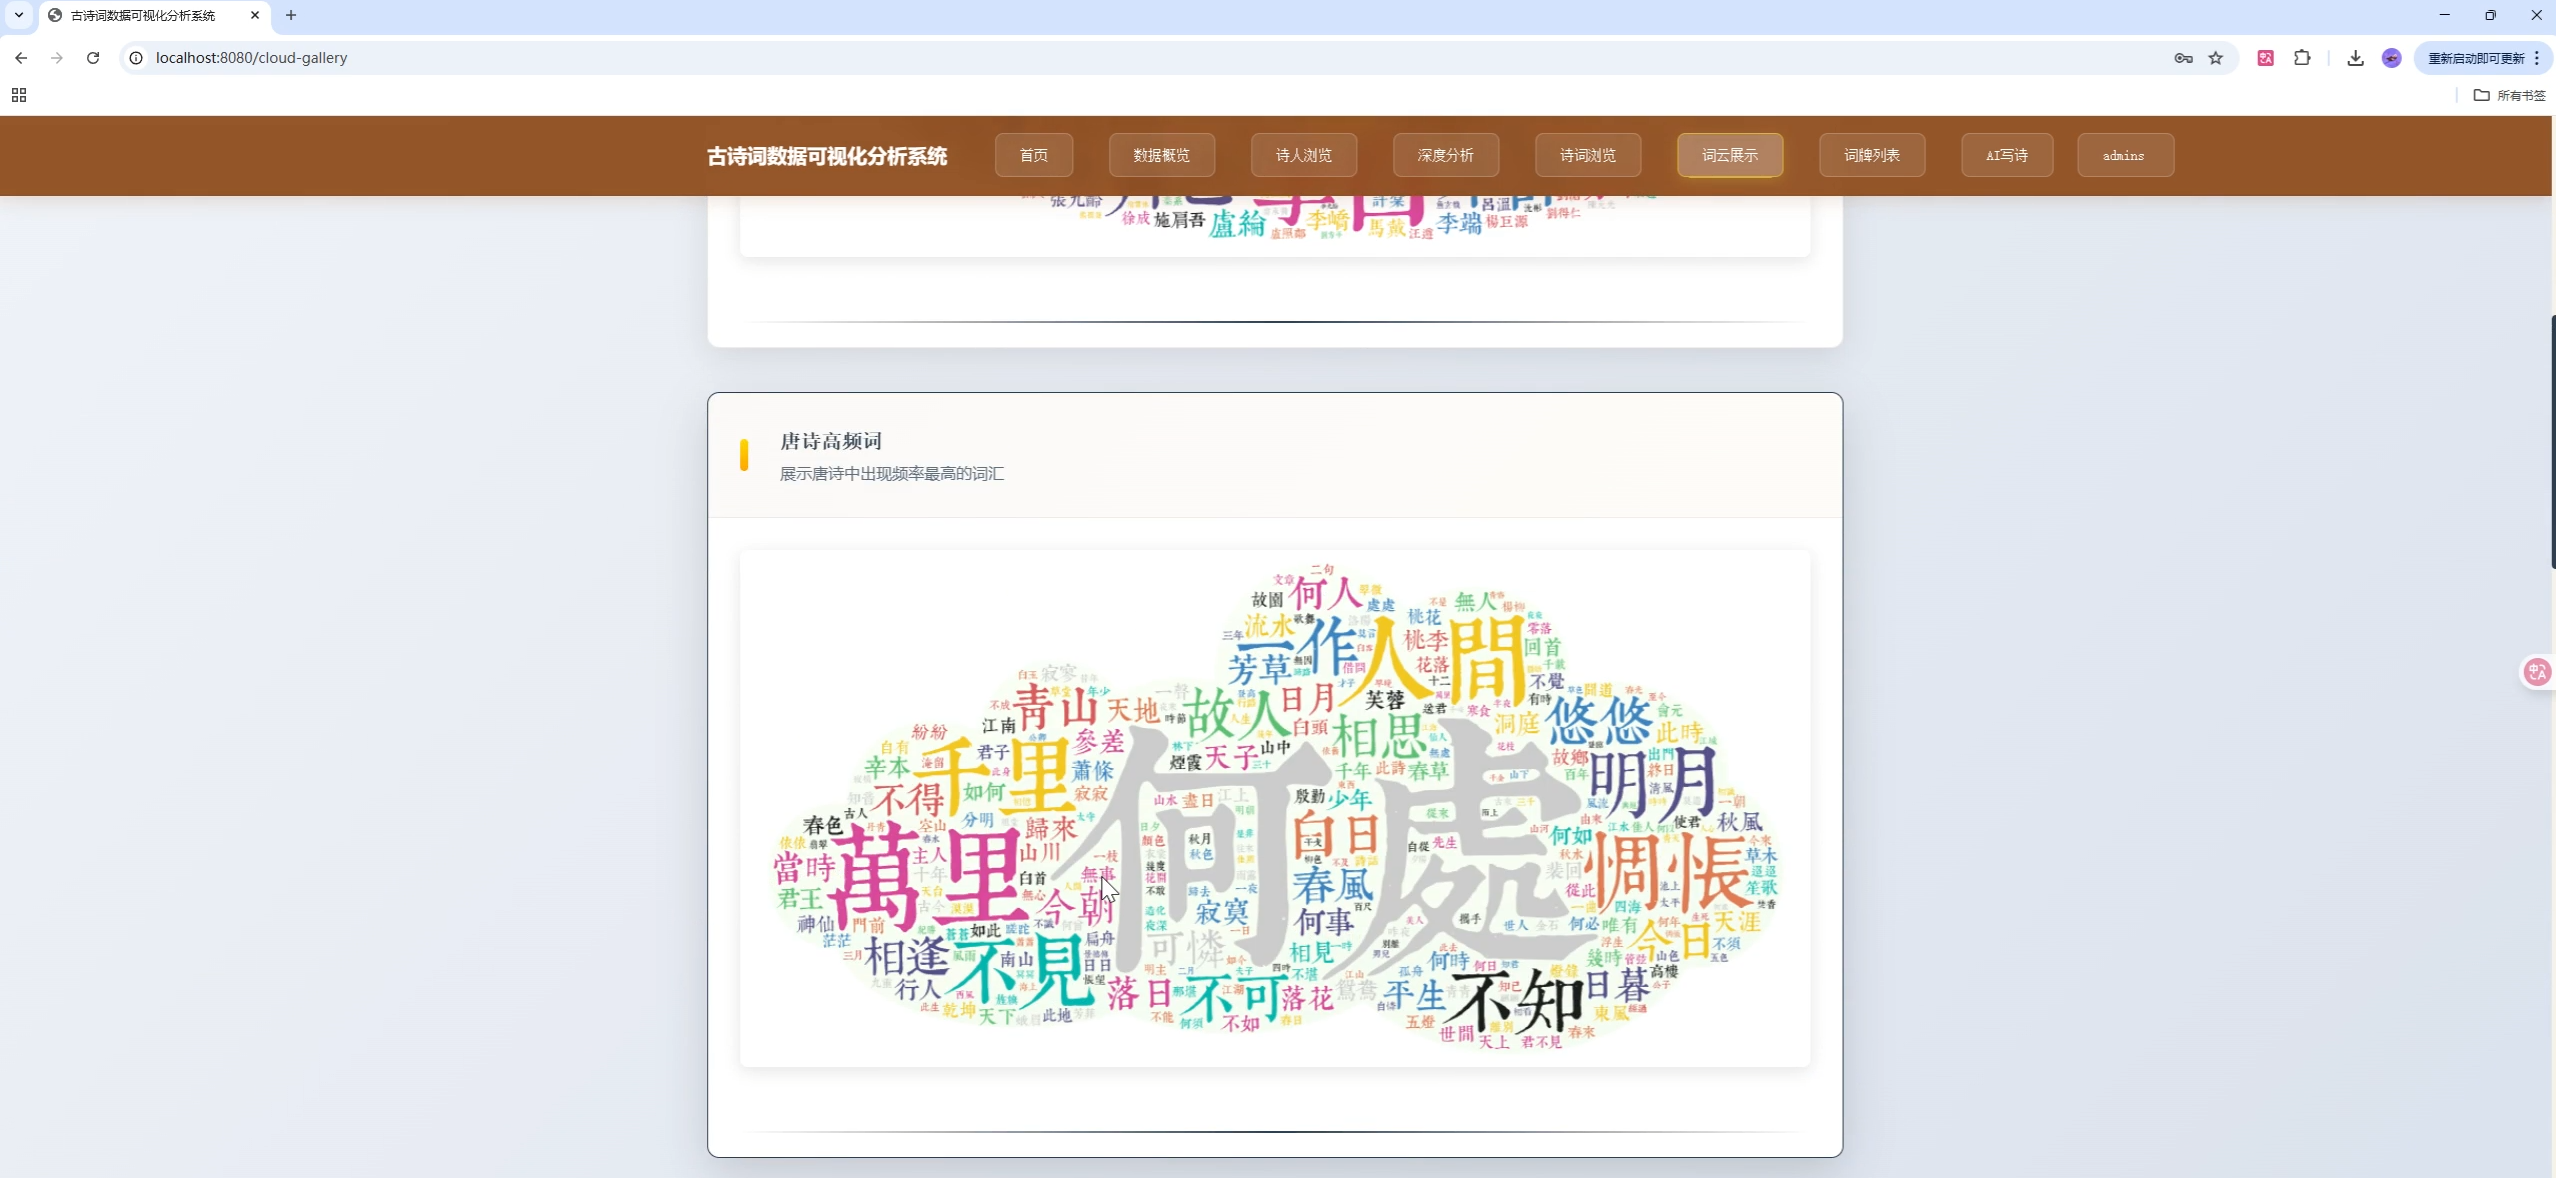The image size is (2556, 1178).
Task: Click the orange word 千里 in word cloud
Action: pos(995,775)
